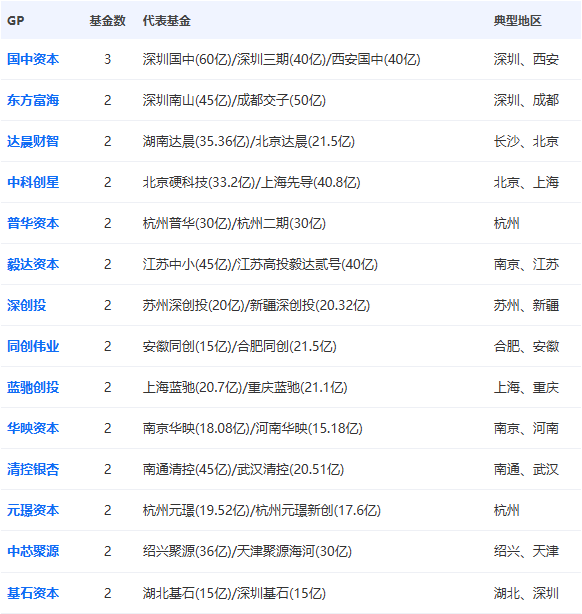
Task: Select the 湖北基石(15亿)/深圳基石(15亿) cell
Action: 234,593
